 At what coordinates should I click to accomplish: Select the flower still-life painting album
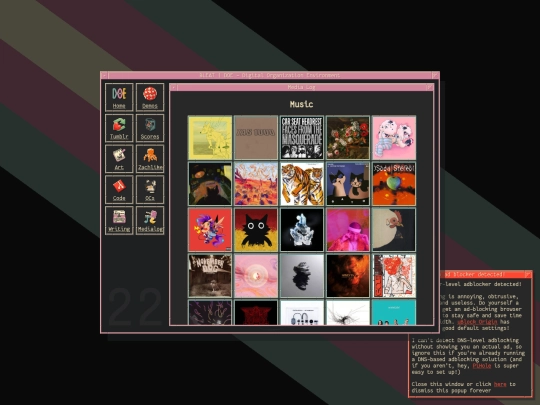click(348, 138)
